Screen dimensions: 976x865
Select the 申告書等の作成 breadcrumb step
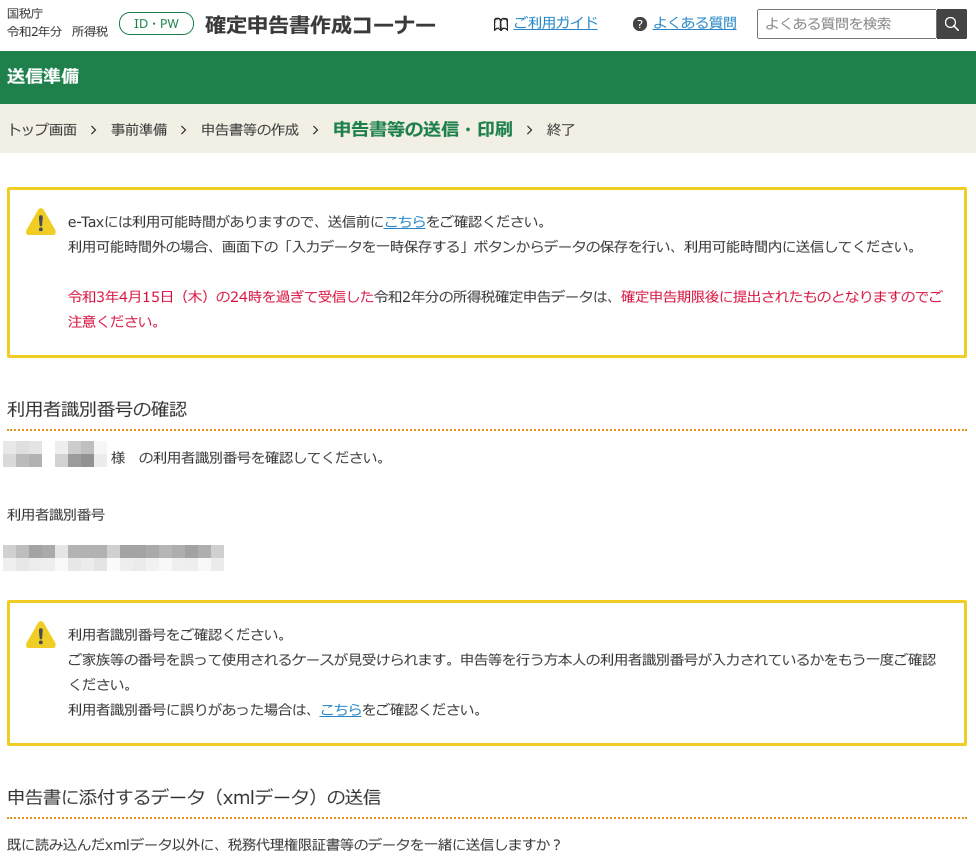pos(248,129)
